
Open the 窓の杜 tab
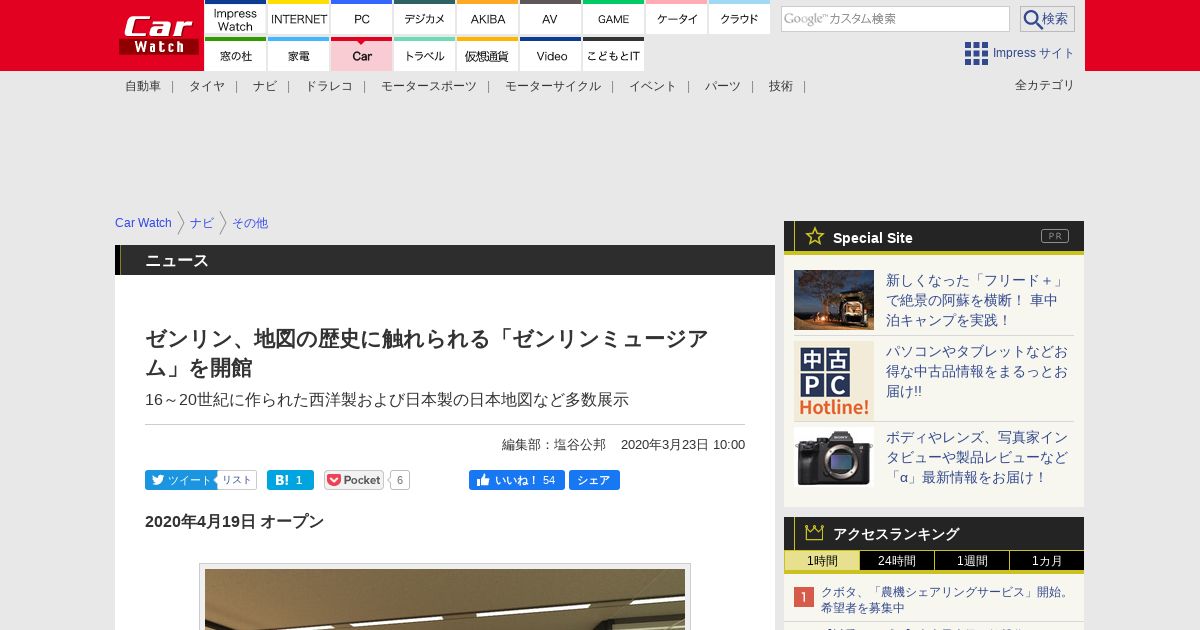[235, 54]
